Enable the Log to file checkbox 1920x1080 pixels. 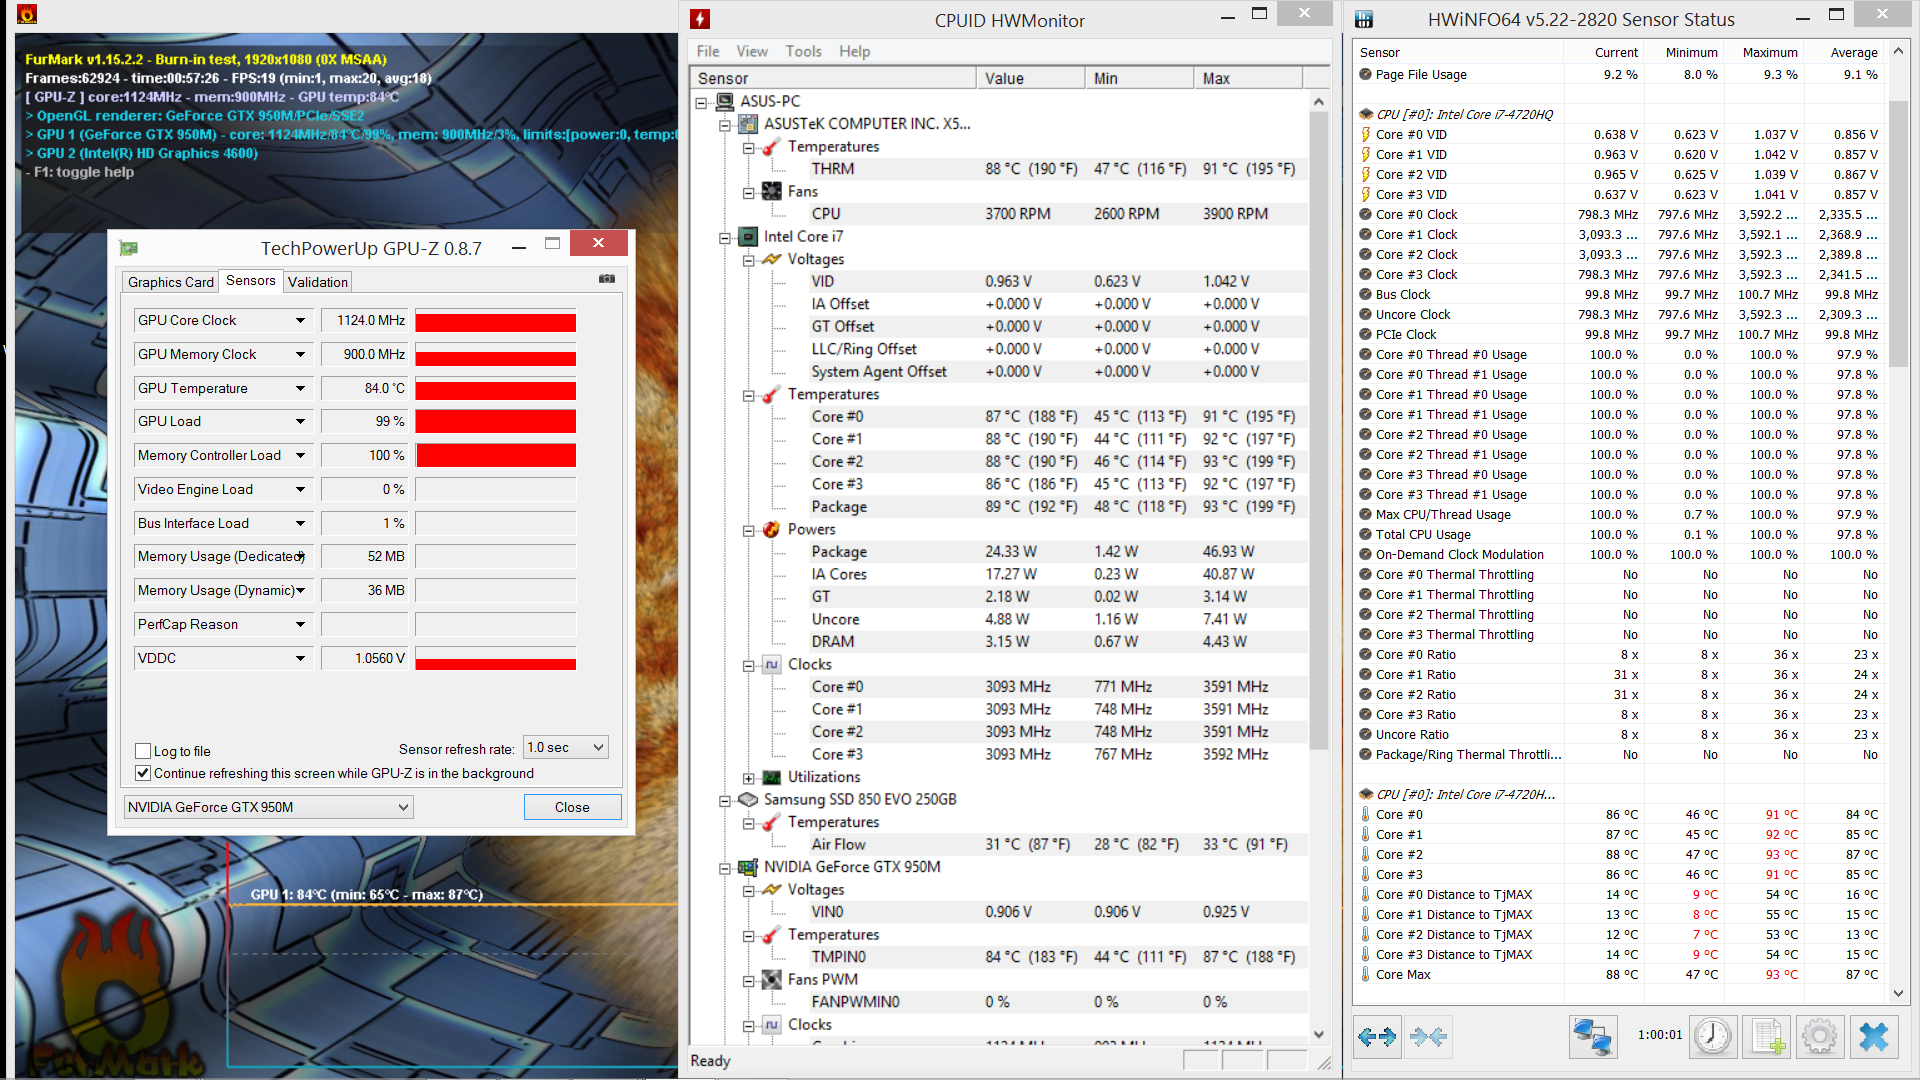click(x=143, y=751)
